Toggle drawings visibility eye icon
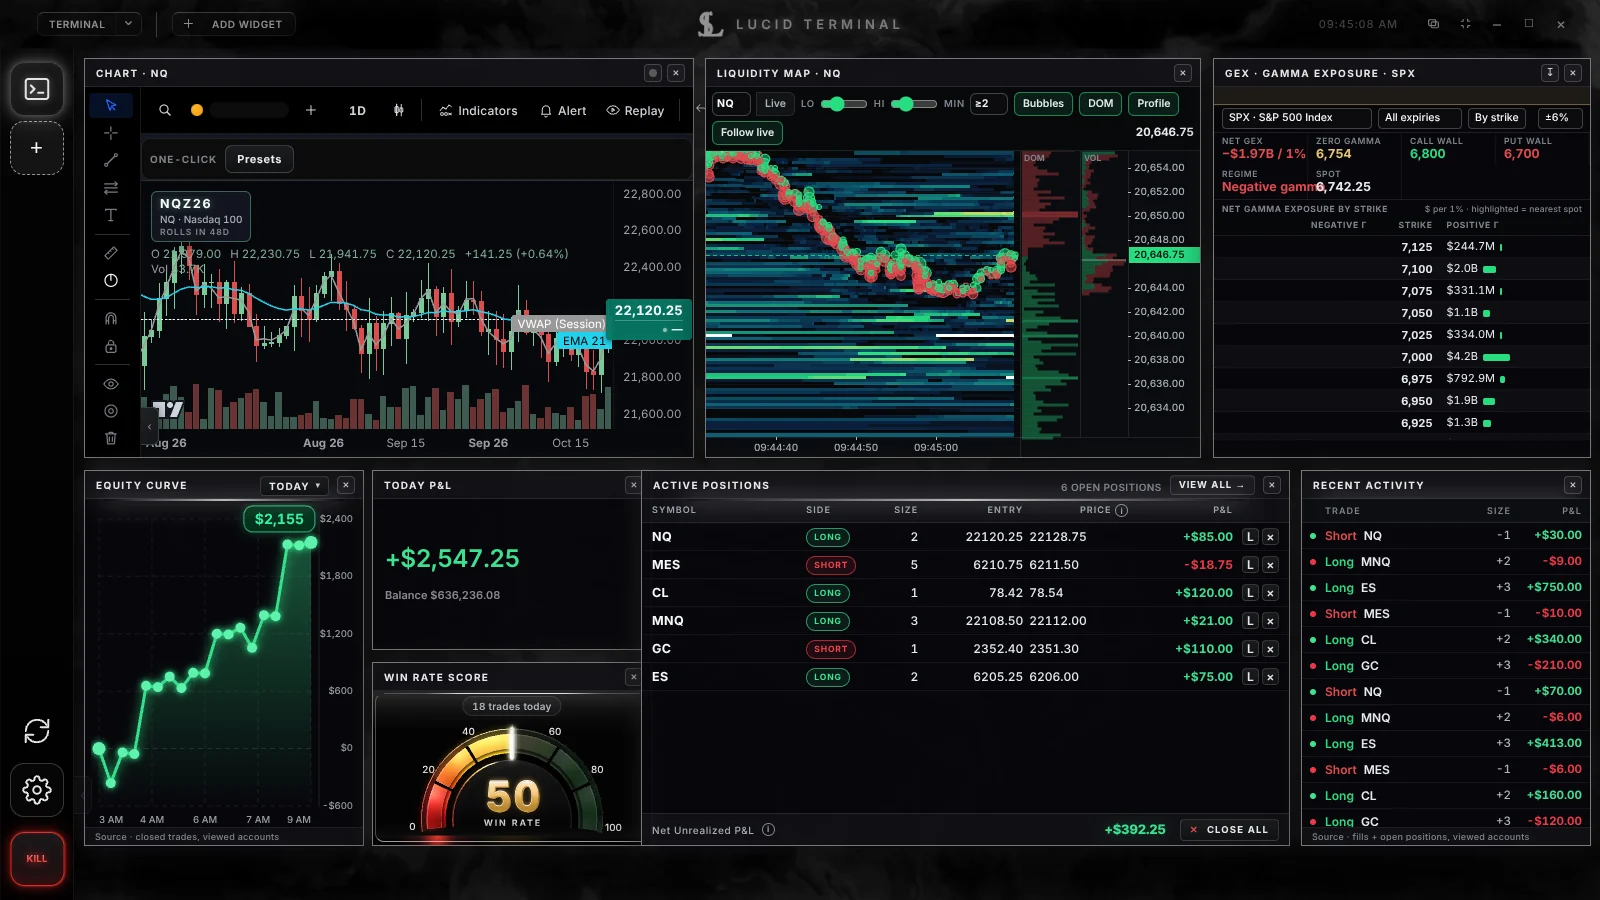1600x900 pixels. [x=111, y=384]
